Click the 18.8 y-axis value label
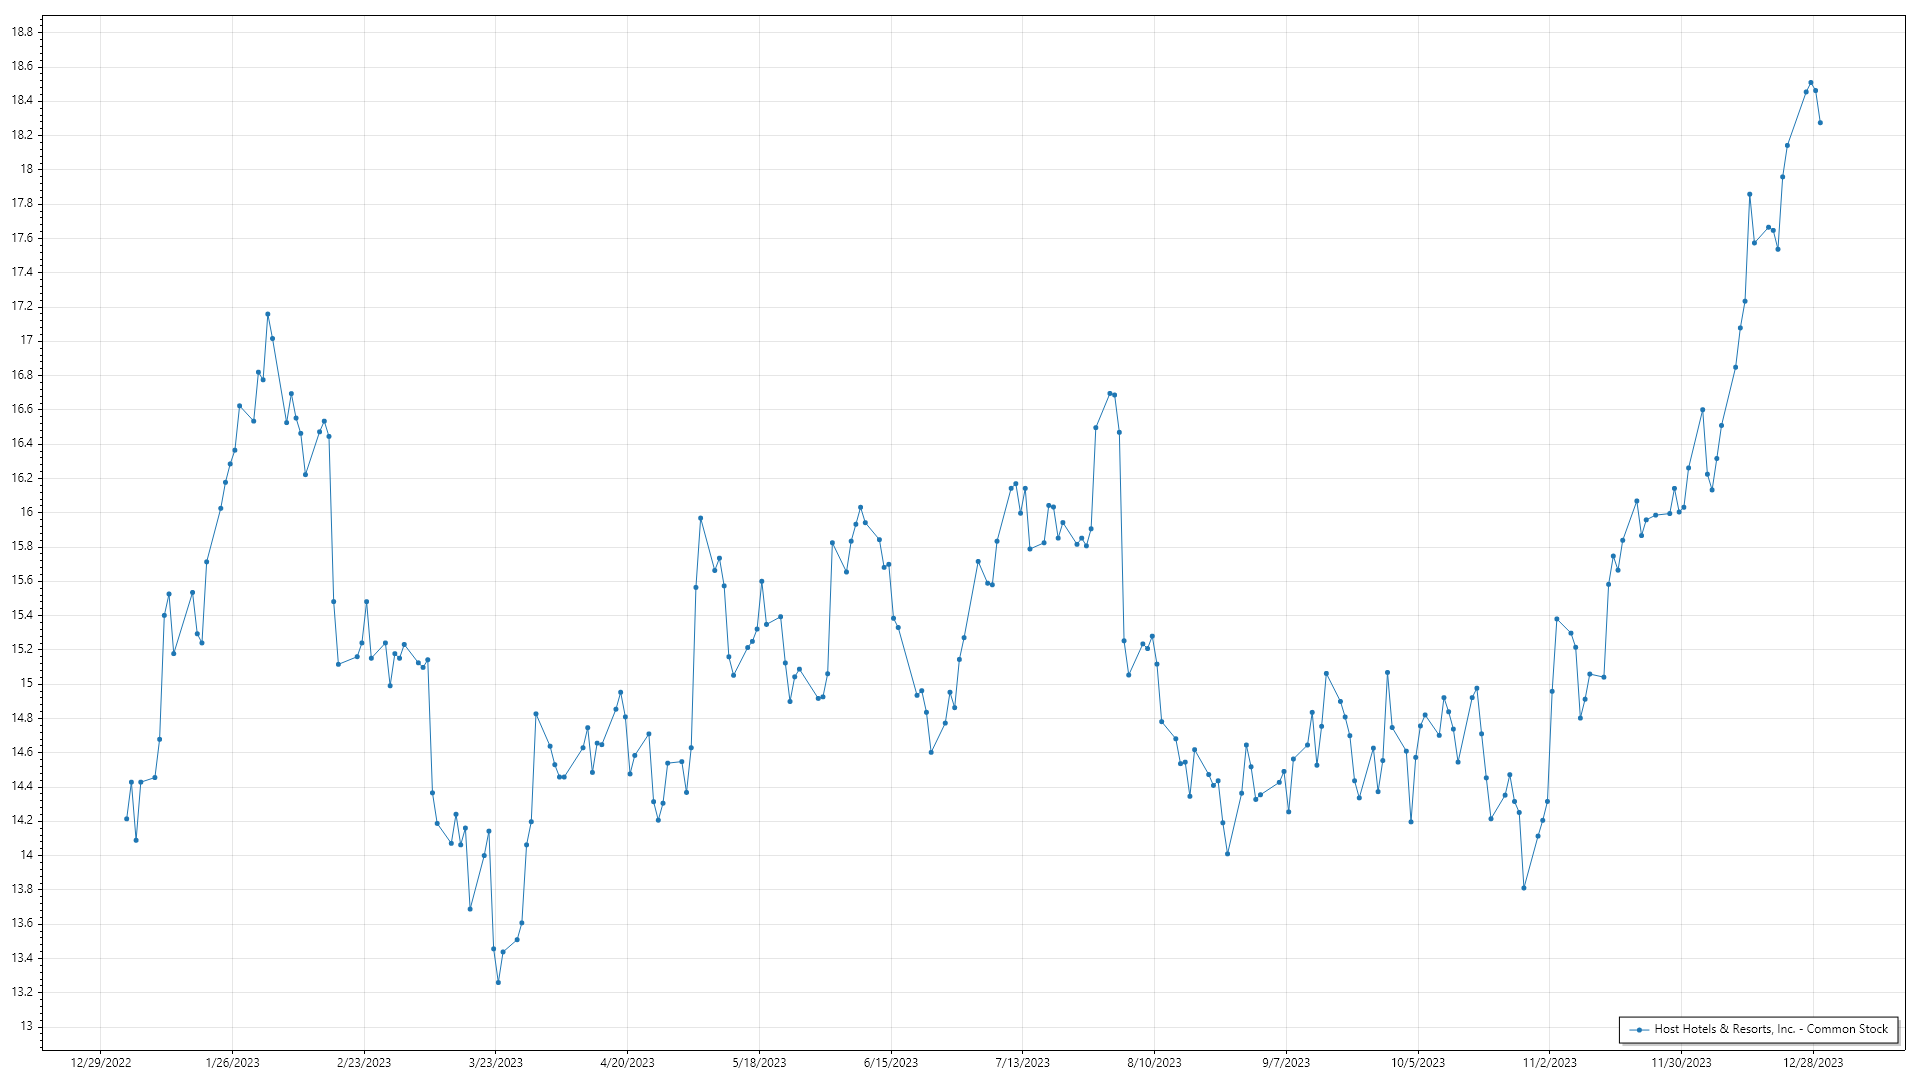Screen dimensions: 1920x1080 (22, 32)
